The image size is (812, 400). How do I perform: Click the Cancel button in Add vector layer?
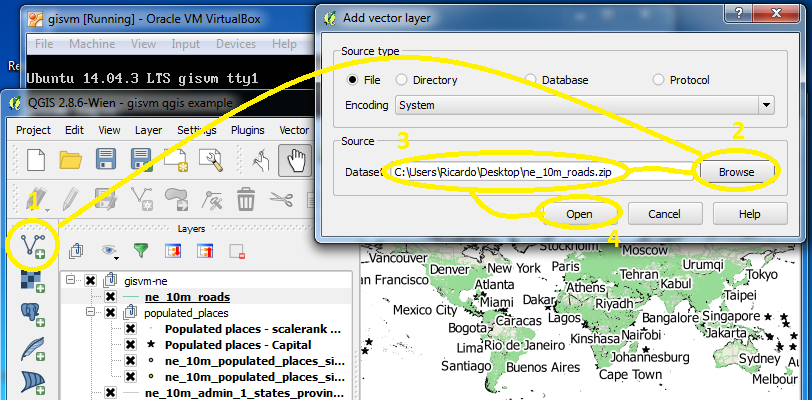664,213
